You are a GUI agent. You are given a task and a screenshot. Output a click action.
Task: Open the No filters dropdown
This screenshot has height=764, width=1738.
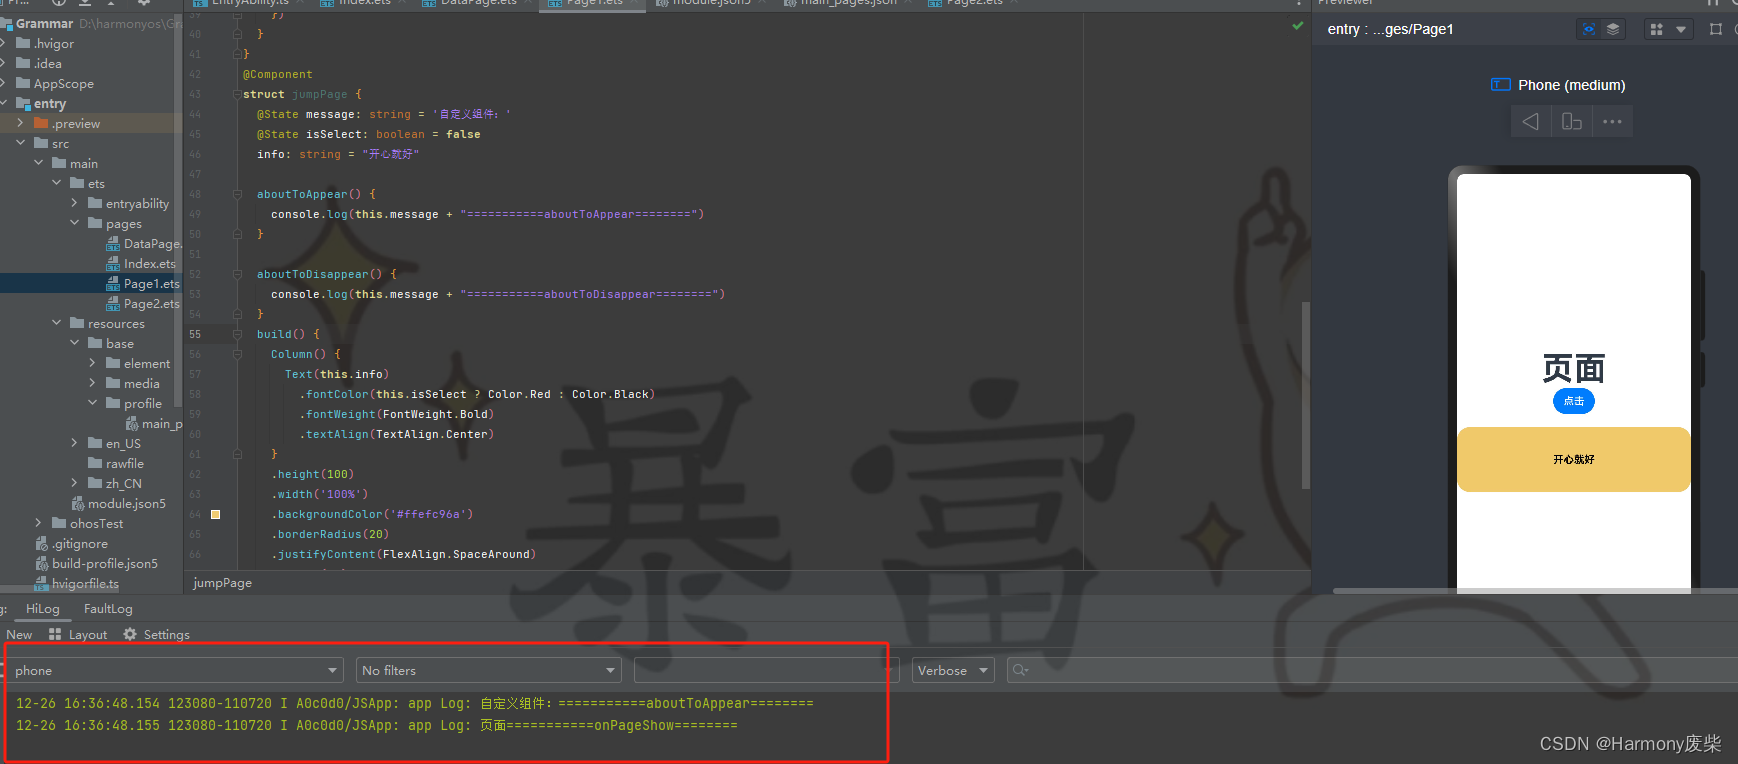pyautogui.click(x=489, y=670)
